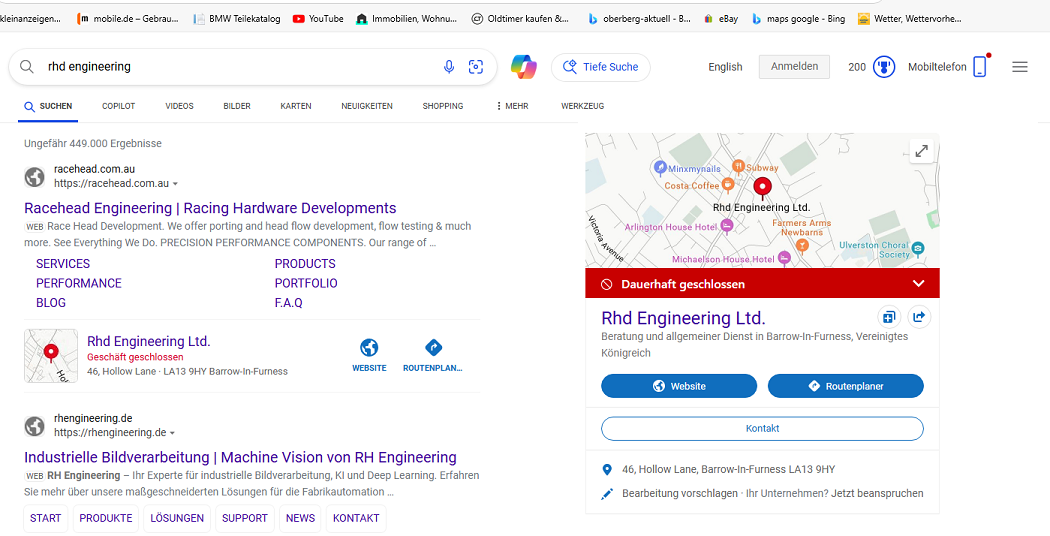Open the hamburger menu icon
This screenshot has height=536, width=1050.
(x=1019, y=67)
